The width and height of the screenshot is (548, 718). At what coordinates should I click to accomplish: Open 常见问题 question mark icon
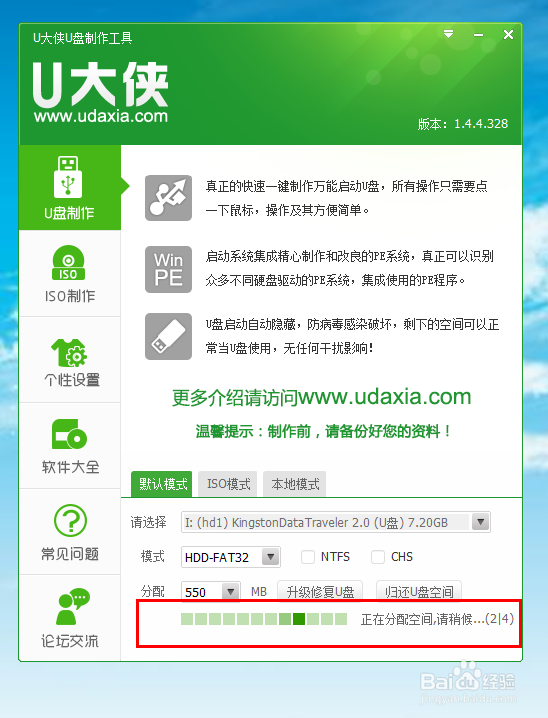pyautogui.click(x=70, y=521)
